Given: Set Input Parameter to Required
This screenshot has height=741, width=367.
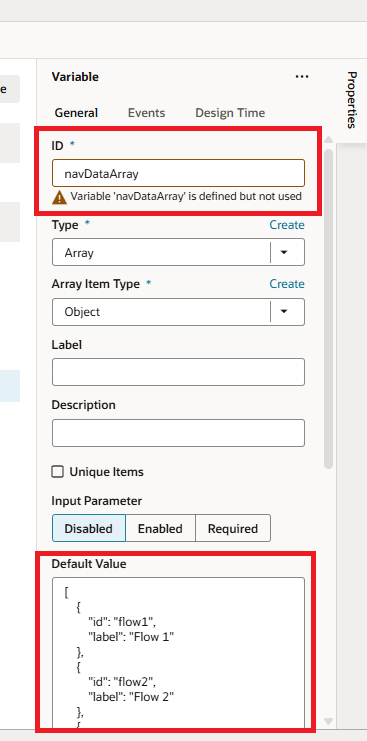Looking at the screenshot, I should (233, 528).
